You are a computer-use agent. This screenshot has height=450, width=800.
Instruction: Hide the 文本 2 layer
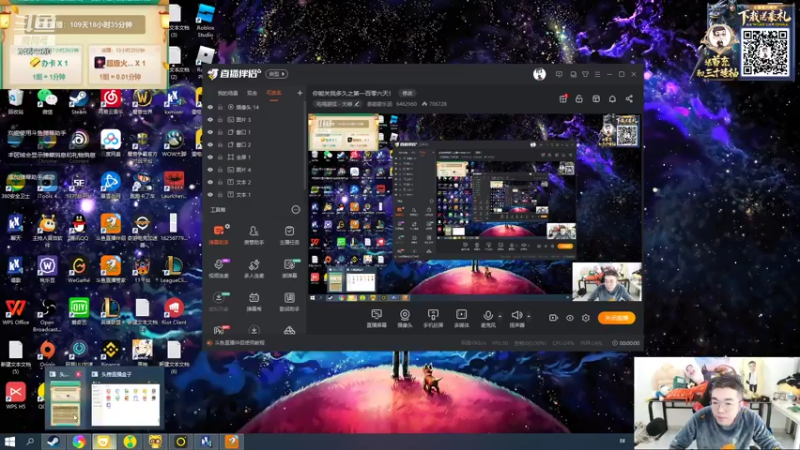pos(210,182)
